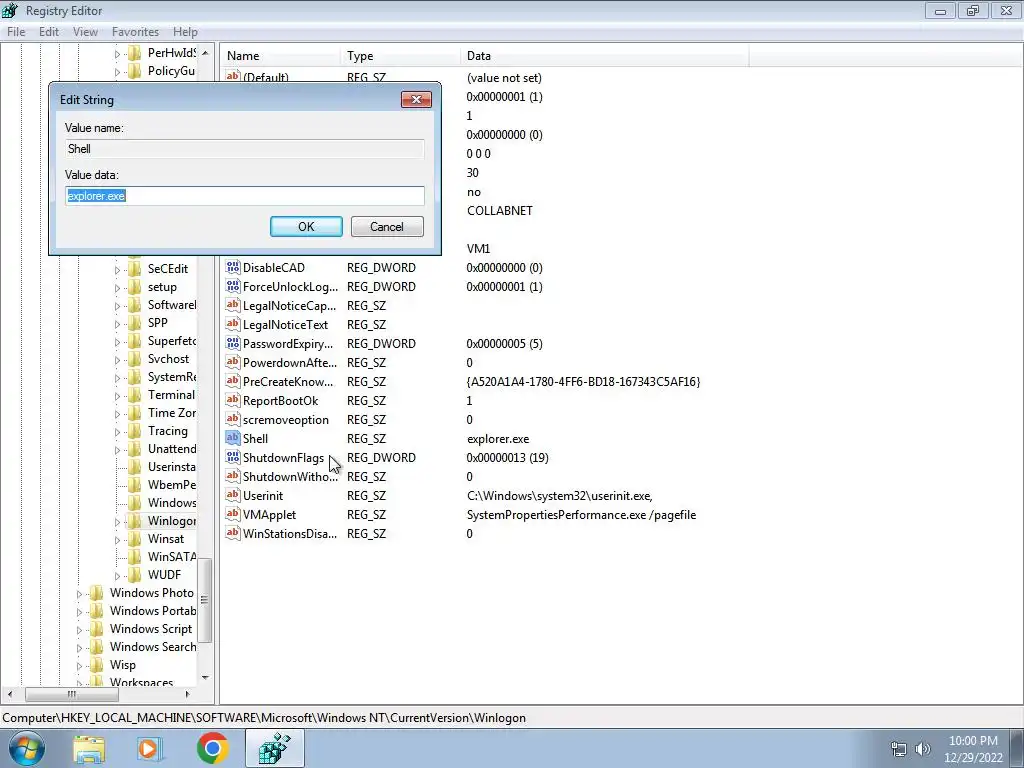Open the Favorites menu
The image size is (1024, 768).
pos(135,31)
